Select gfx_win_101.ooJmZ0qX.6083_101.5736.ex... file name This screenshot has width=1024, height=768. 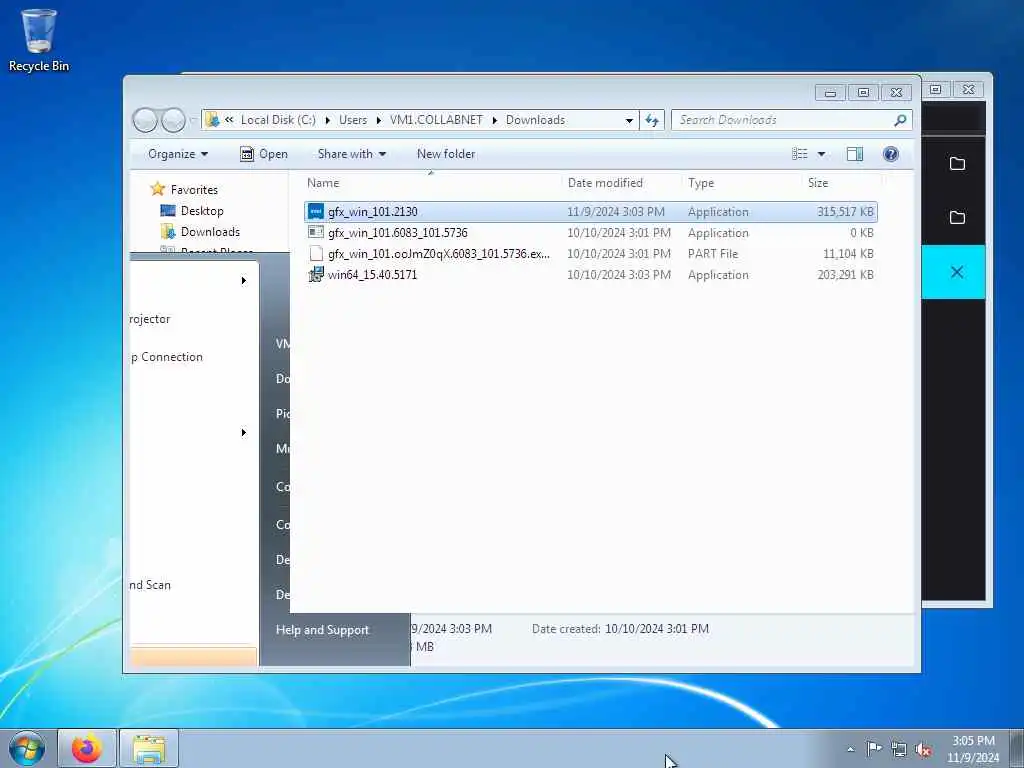click(x=439, y=253)
